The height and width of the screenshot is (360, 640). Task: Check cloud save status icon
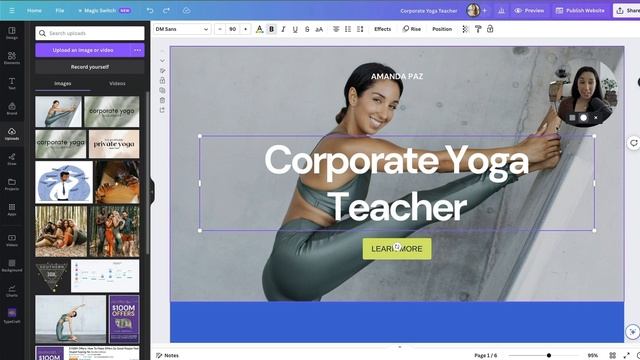coord(187,11)
